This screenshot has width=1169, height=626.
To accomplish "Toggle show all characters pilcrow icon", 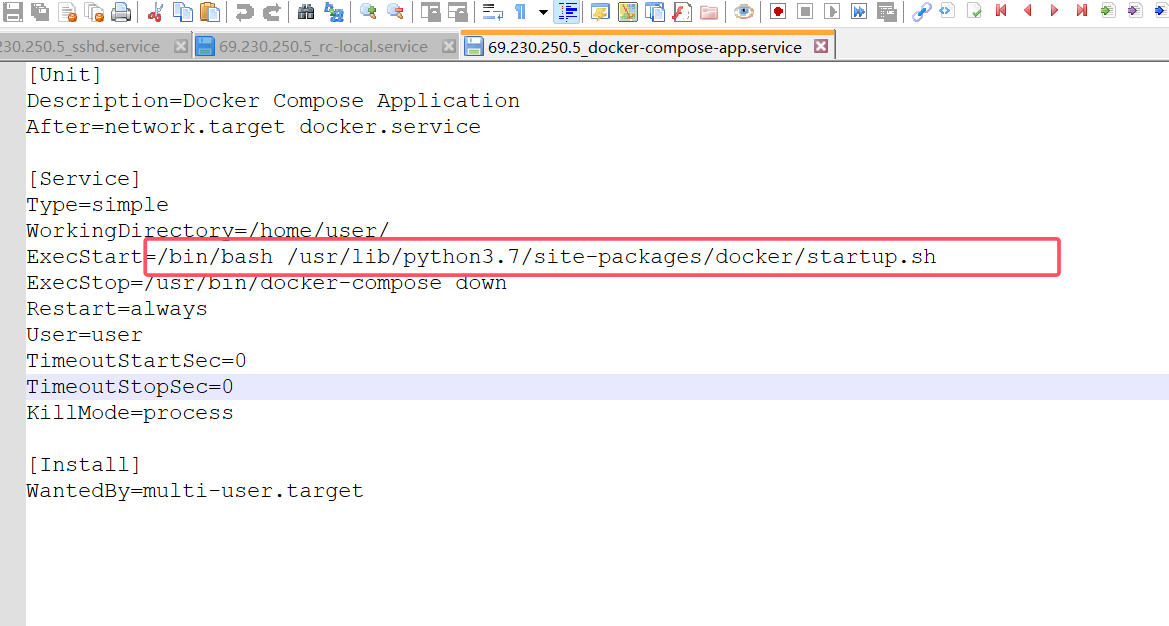I will point(520,11).
